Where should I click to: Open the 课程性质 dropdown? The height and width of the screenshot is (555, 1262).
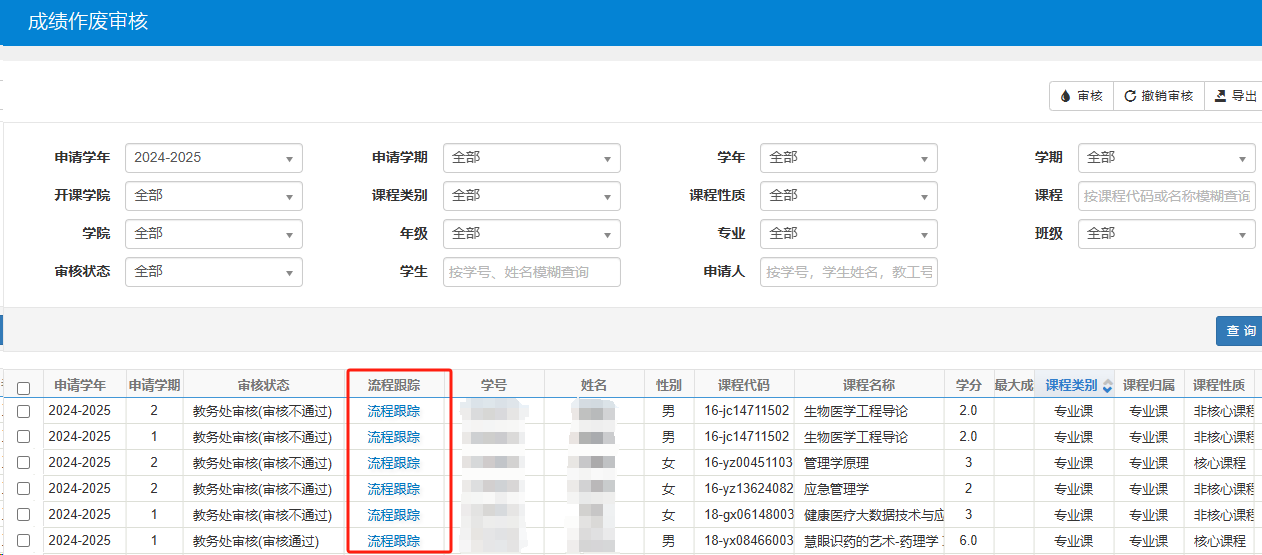(848, 196)
